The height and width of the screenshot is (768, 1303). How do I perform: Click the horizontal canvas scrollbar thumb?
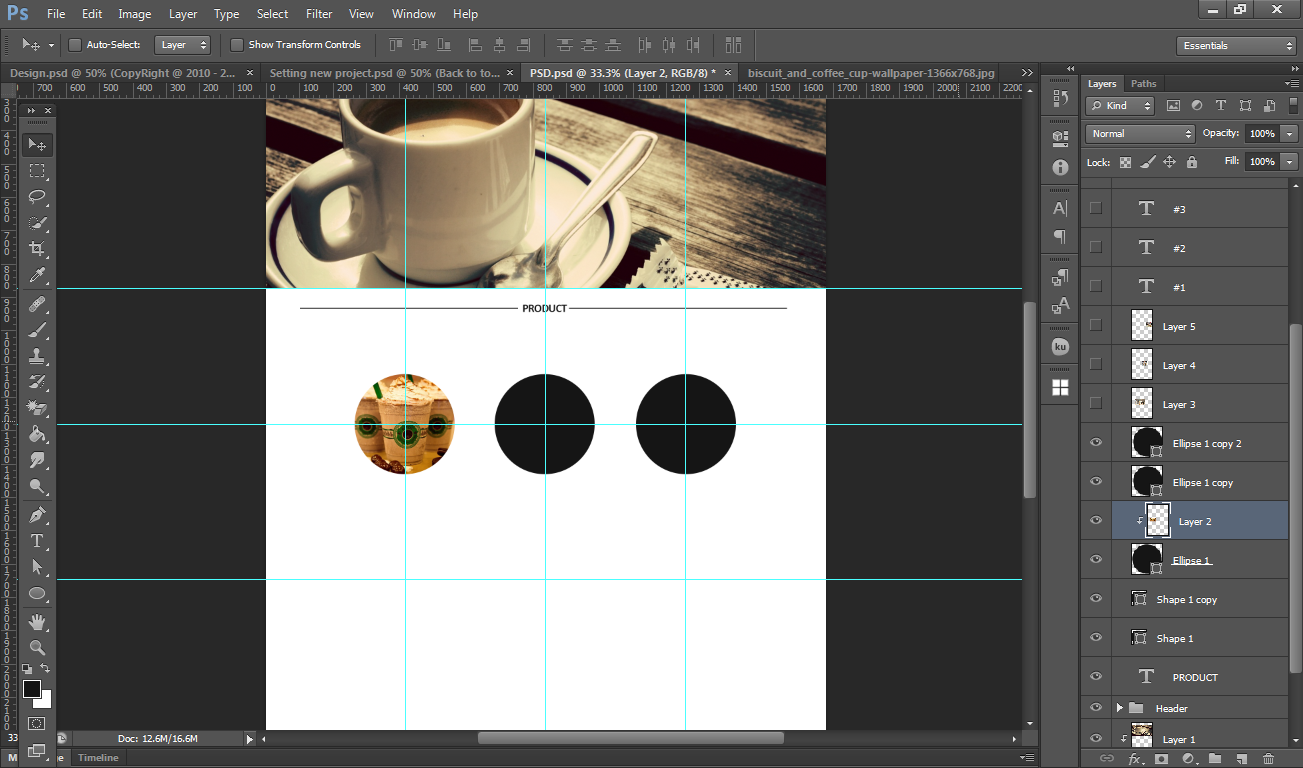point(630,739)
